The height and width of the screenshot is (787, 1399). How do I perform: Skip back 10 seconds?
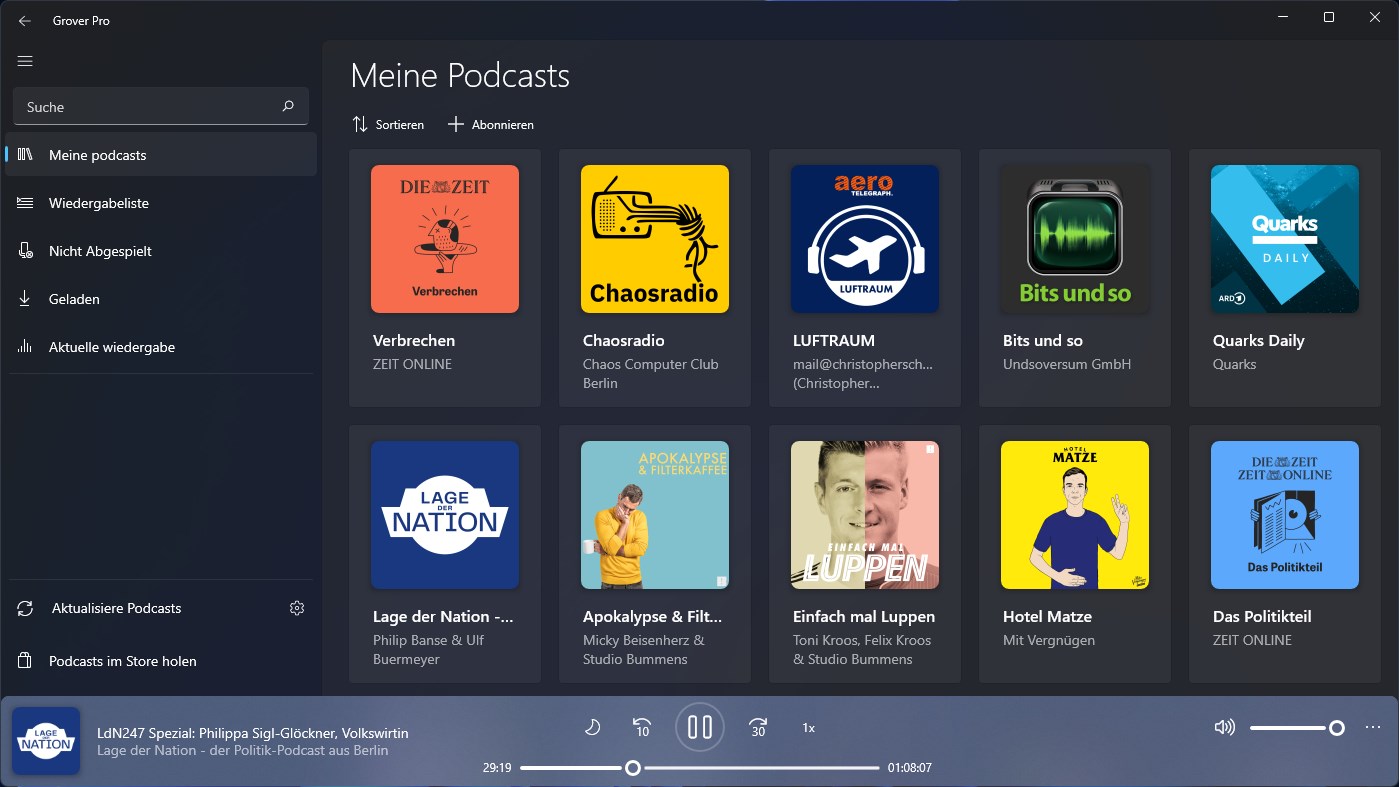coord(642,727)
